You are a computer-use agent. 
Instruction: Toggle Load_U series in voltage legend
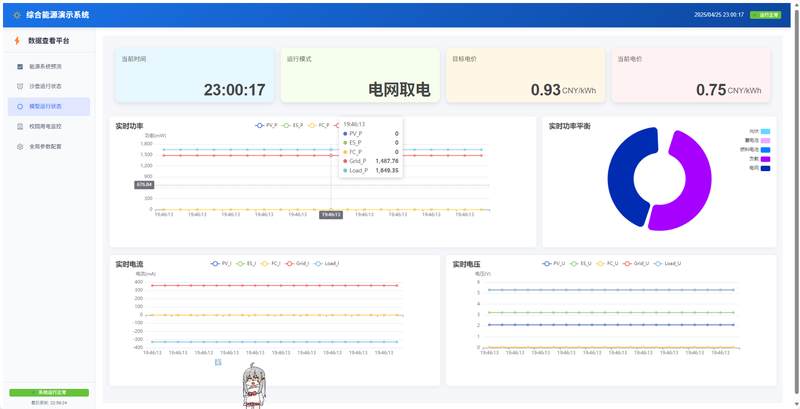667,264
